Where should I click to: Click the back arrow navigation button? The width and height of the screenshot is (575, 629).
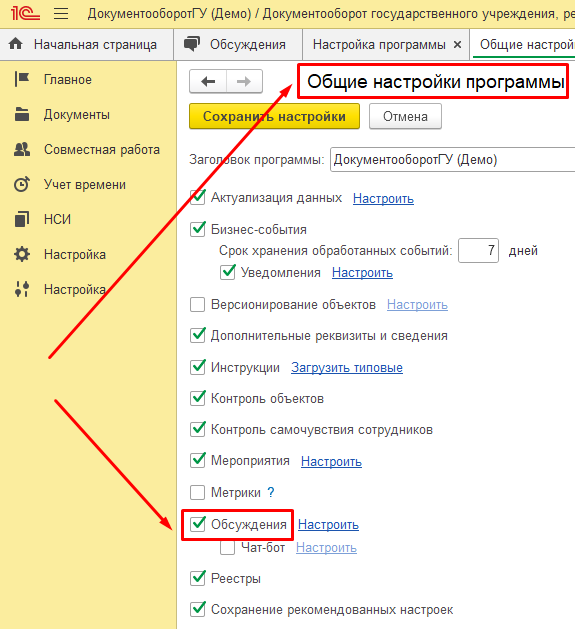tap(208, 81)
